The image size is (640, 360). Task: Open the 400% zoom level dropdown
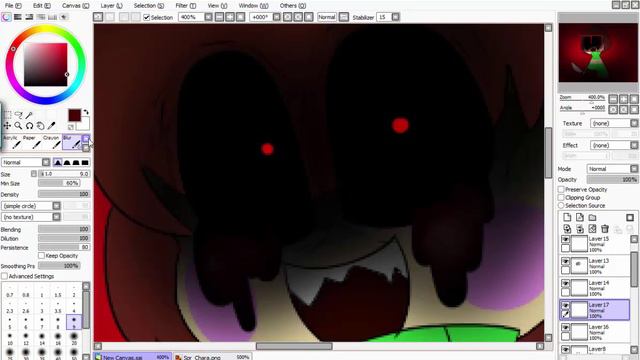209,17
